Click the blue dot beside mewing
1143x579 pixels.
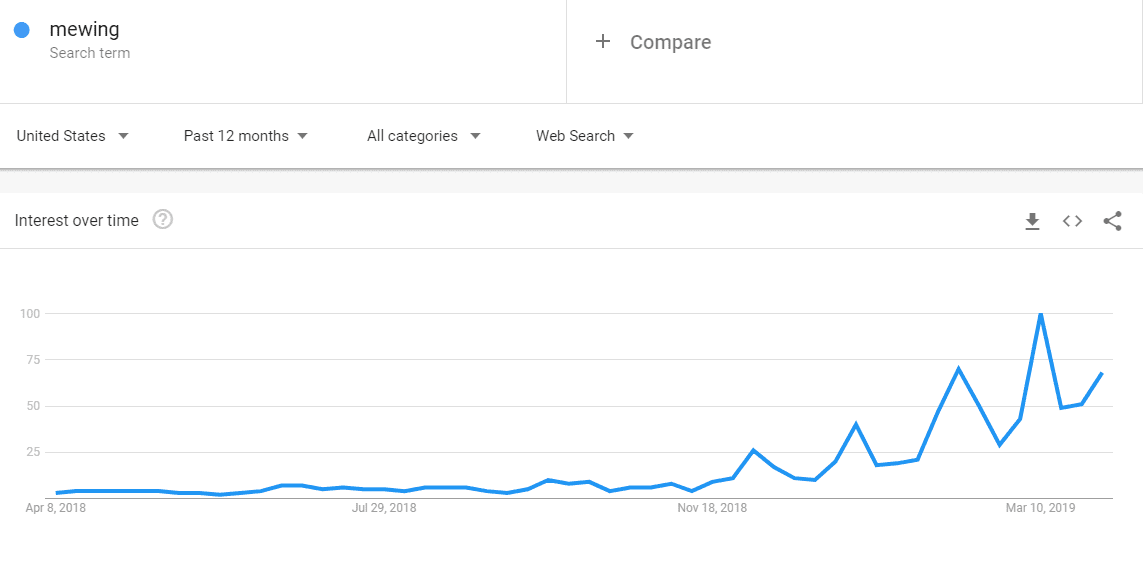click(x=22, y=31)
